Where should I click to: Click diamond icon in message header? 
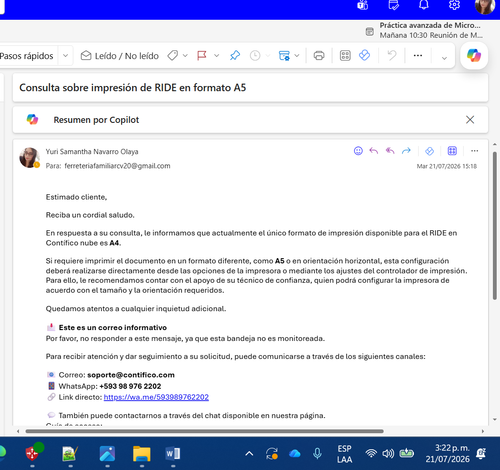[430, 151]
